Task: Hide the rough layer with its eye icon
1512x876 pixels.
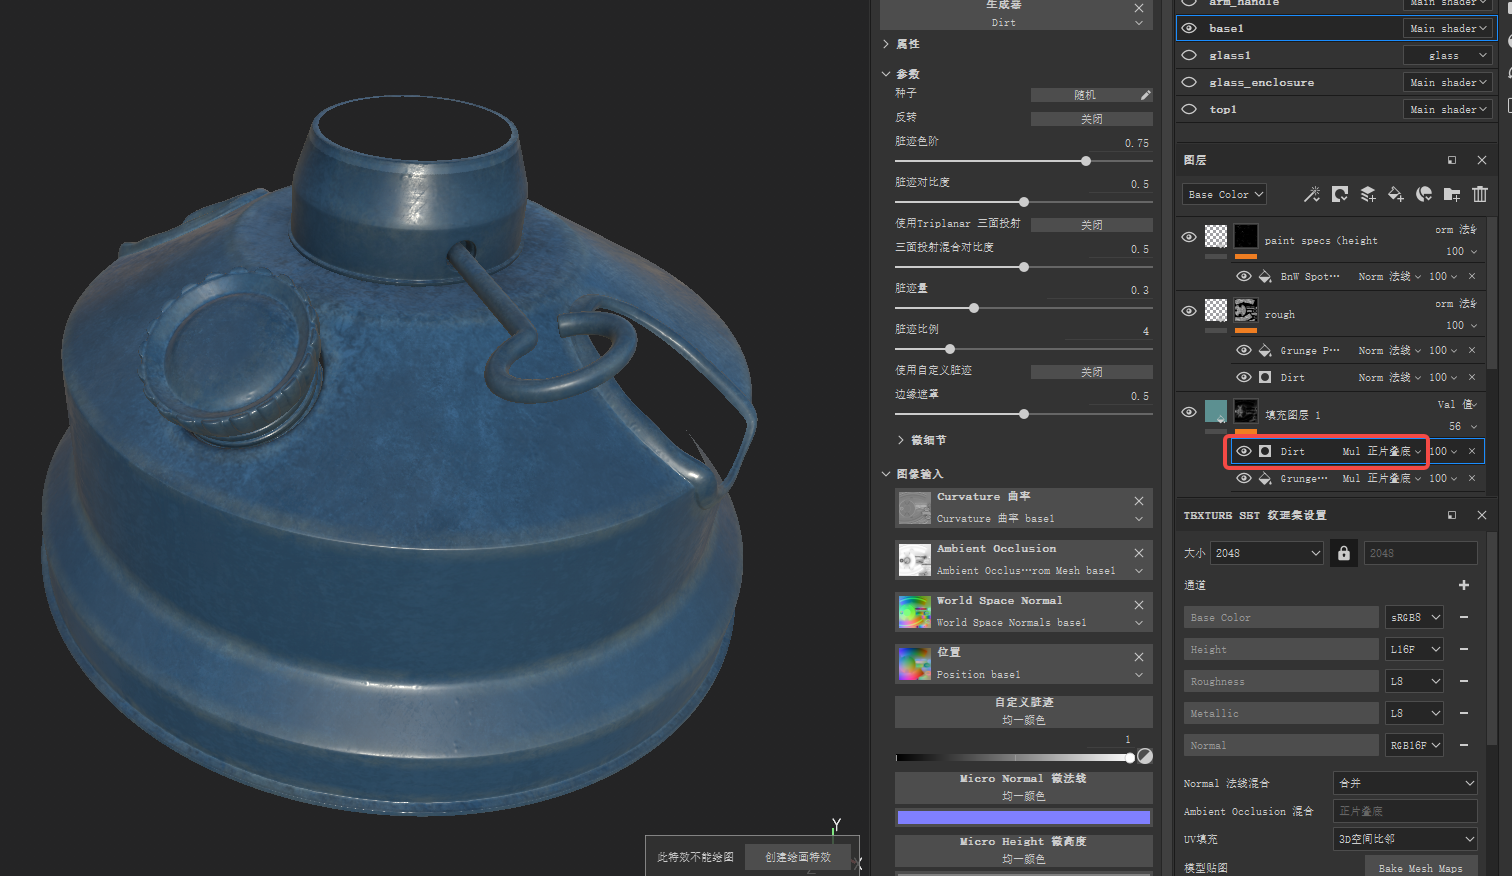Action: click(1188, 311)
